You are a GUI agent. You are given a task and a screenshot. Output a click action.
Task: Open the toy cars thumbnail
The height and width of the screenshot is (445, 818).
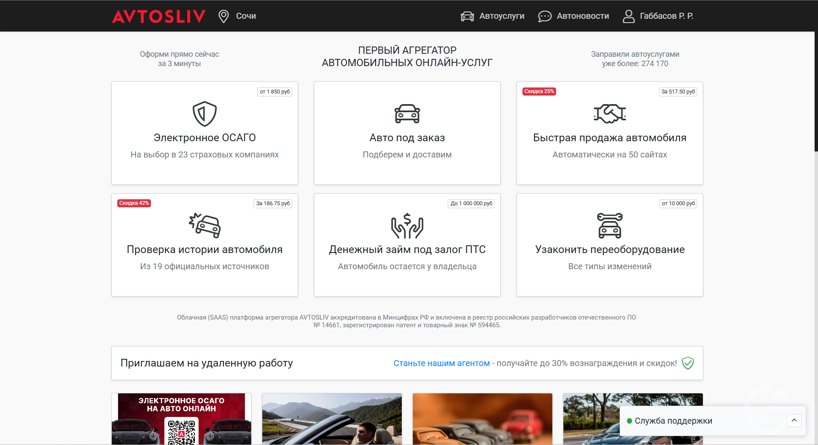click(483, 419)
